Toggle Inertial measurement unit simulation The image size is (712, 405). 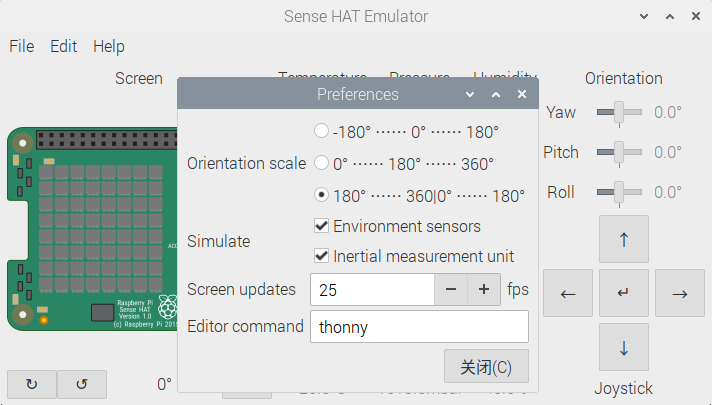(322, 256)
